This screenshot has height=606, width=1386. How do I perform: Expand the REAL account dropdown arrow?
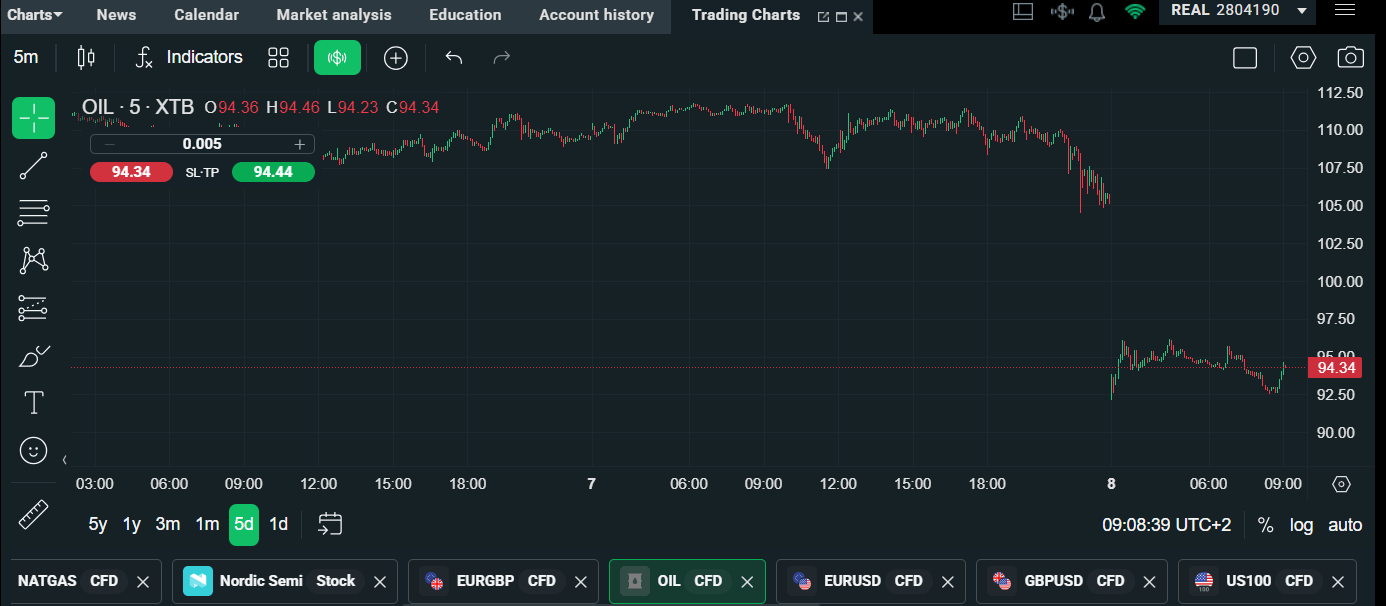pos(1301,11)
